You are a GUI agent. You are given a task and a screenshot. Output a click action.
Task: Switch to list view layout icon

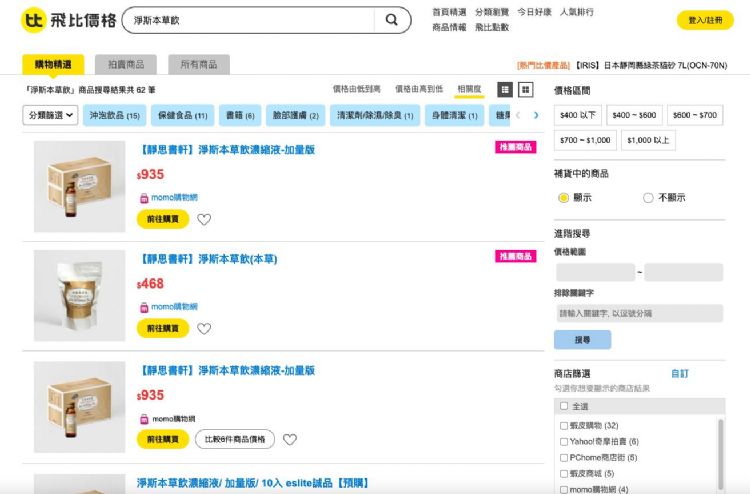[505, 89]
